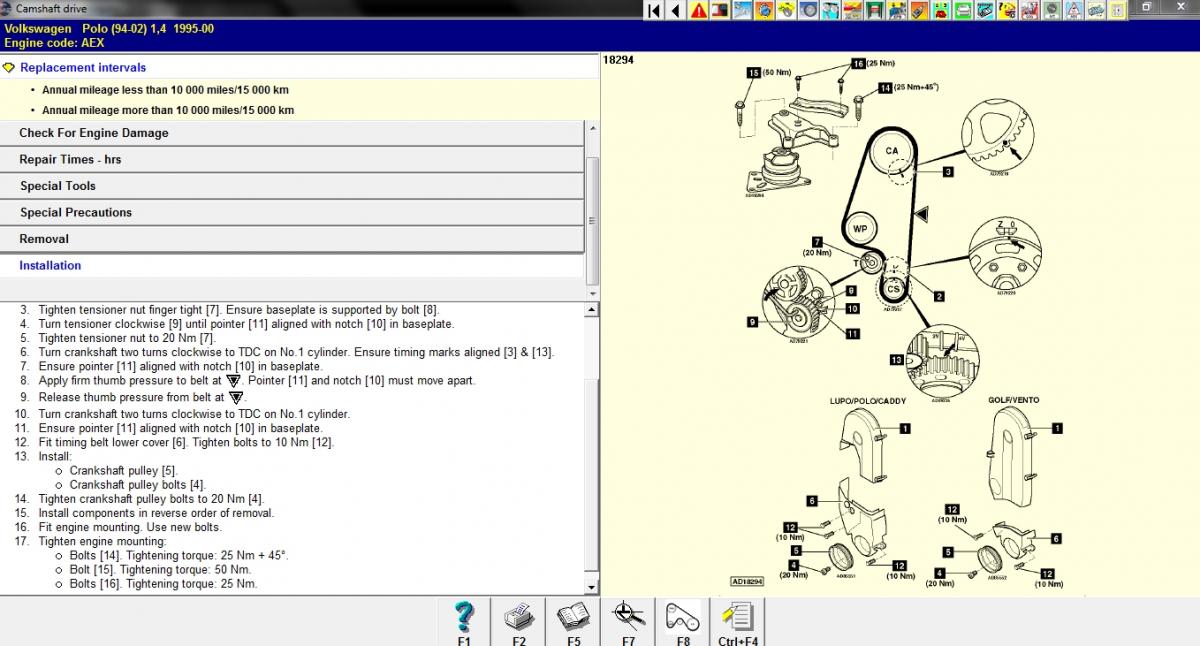Select the Installation section header
Viewport: 1200px width, 646px height.
[x=292, y=265]
